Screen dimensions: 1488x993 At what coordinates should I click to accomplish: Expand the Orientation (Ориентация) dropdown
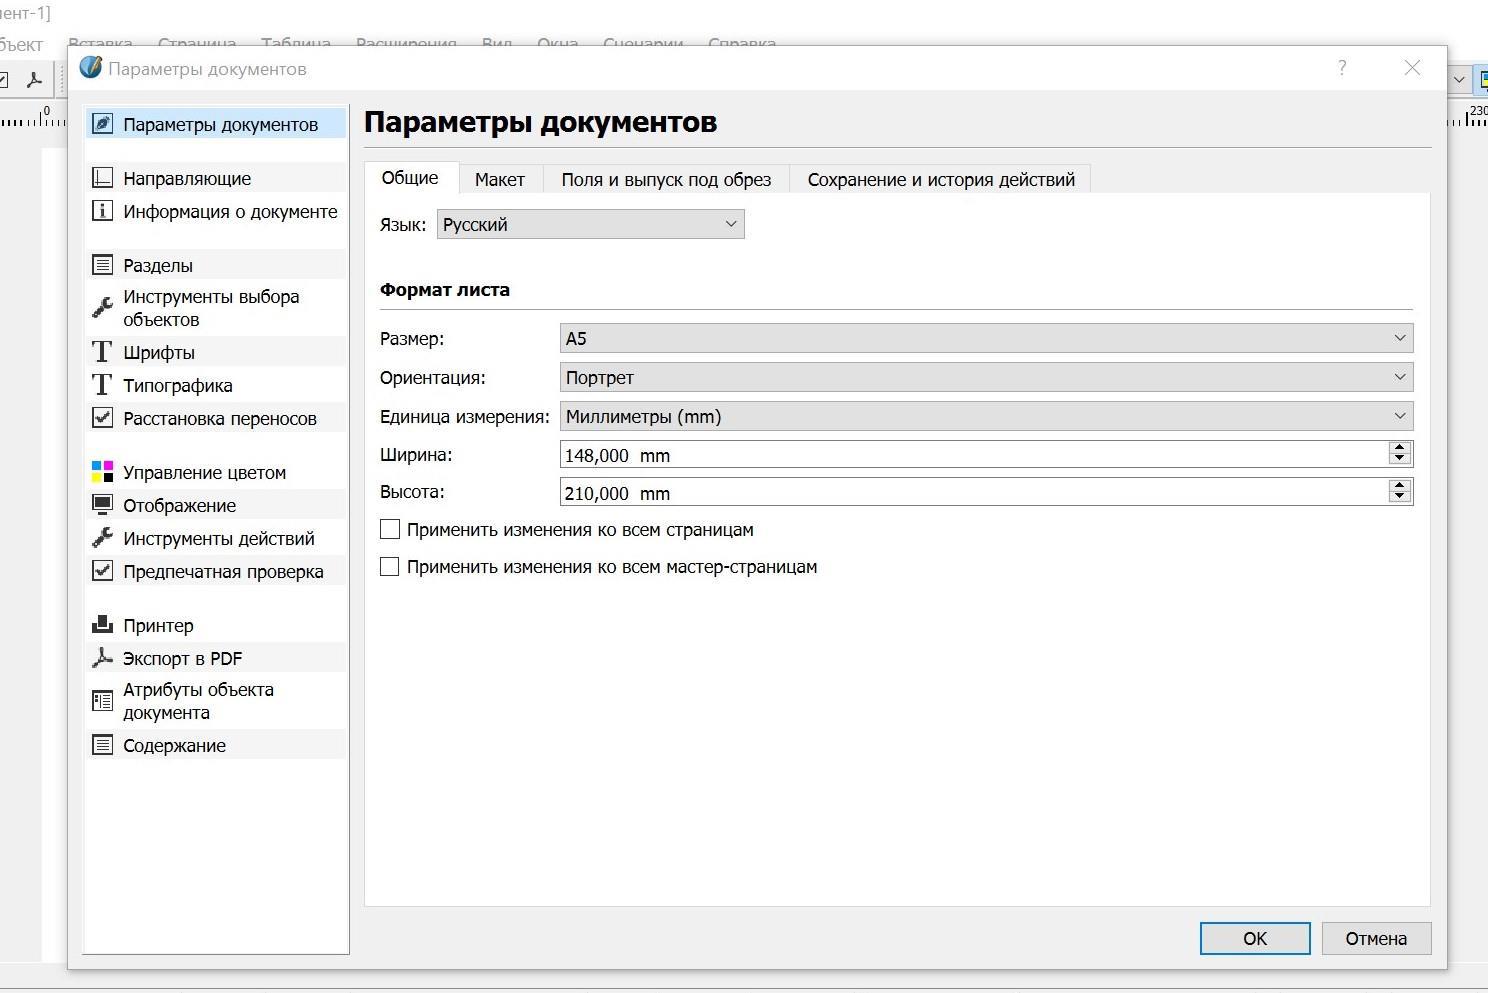click(x=985, y=377)
